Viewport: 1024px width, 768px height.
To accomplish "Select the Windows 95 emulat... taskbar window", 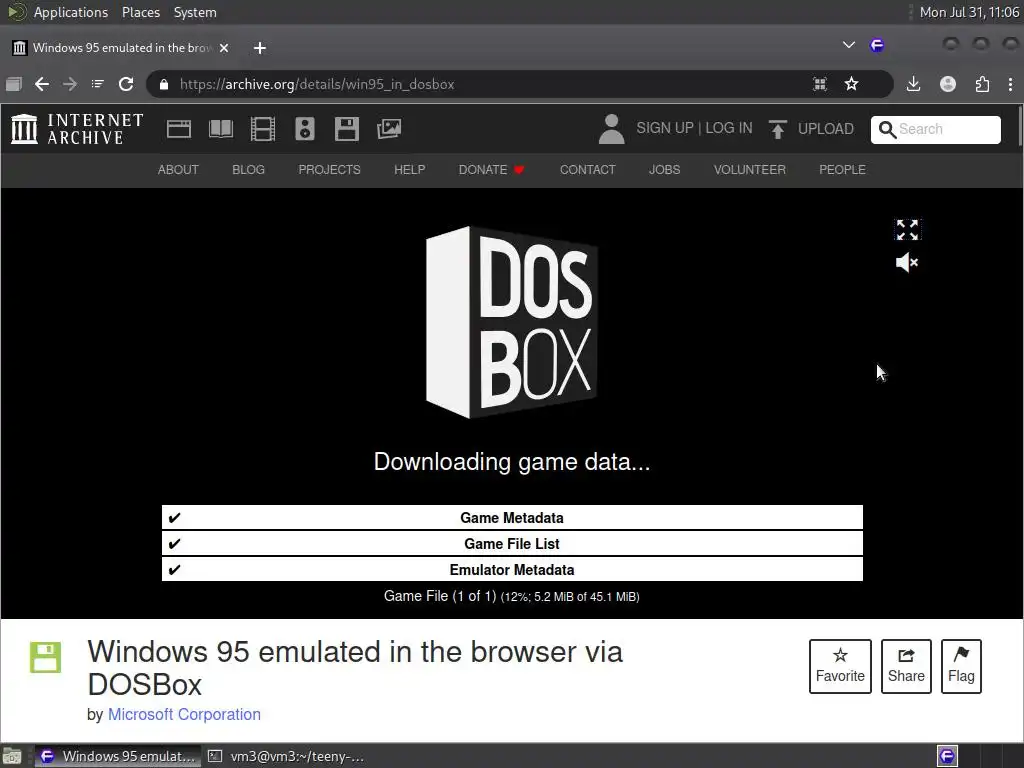I will (x=118, y=756).
